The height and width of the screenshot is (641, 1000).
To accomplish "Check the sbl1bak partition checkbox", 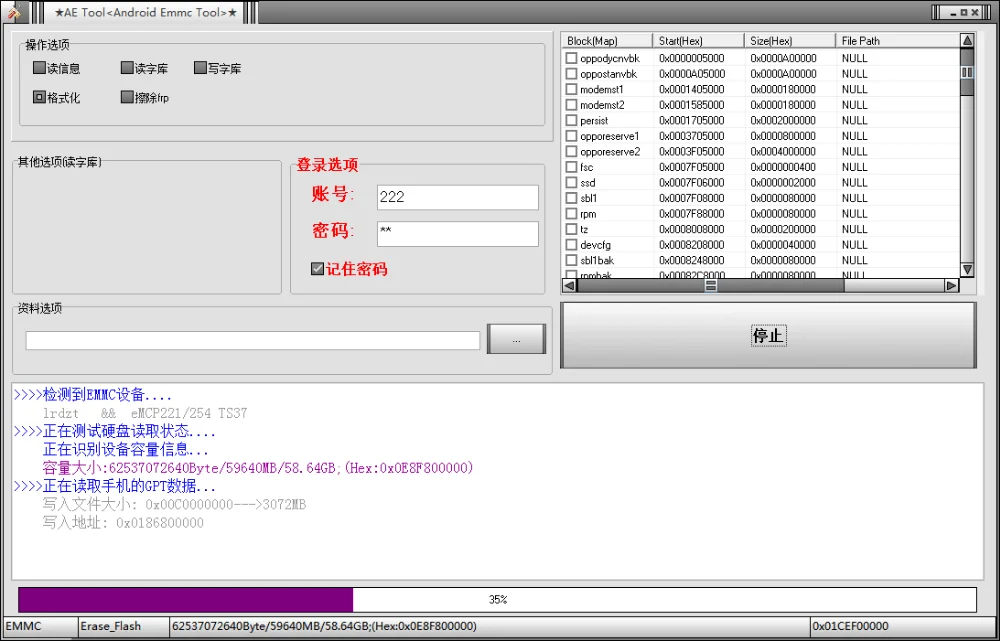I will click(x=571, y=260).
